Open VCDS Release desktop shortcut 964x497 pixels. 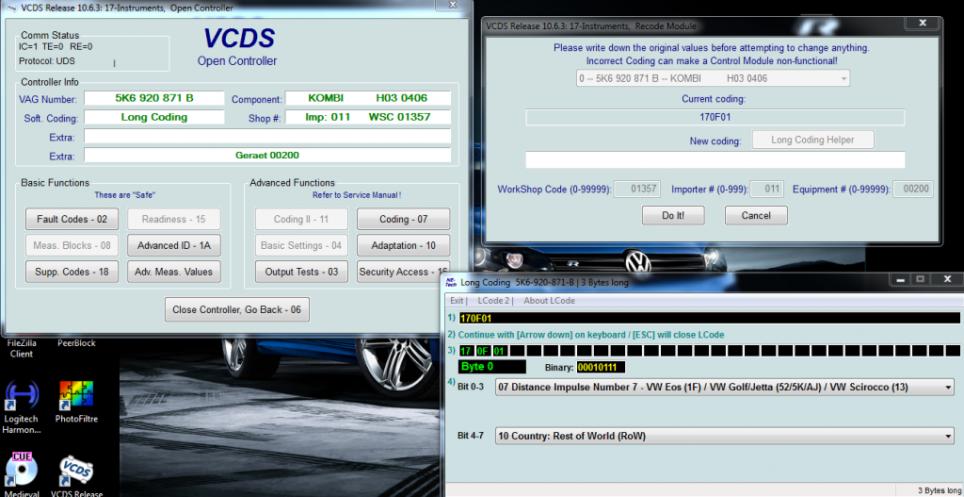point(76,475)
